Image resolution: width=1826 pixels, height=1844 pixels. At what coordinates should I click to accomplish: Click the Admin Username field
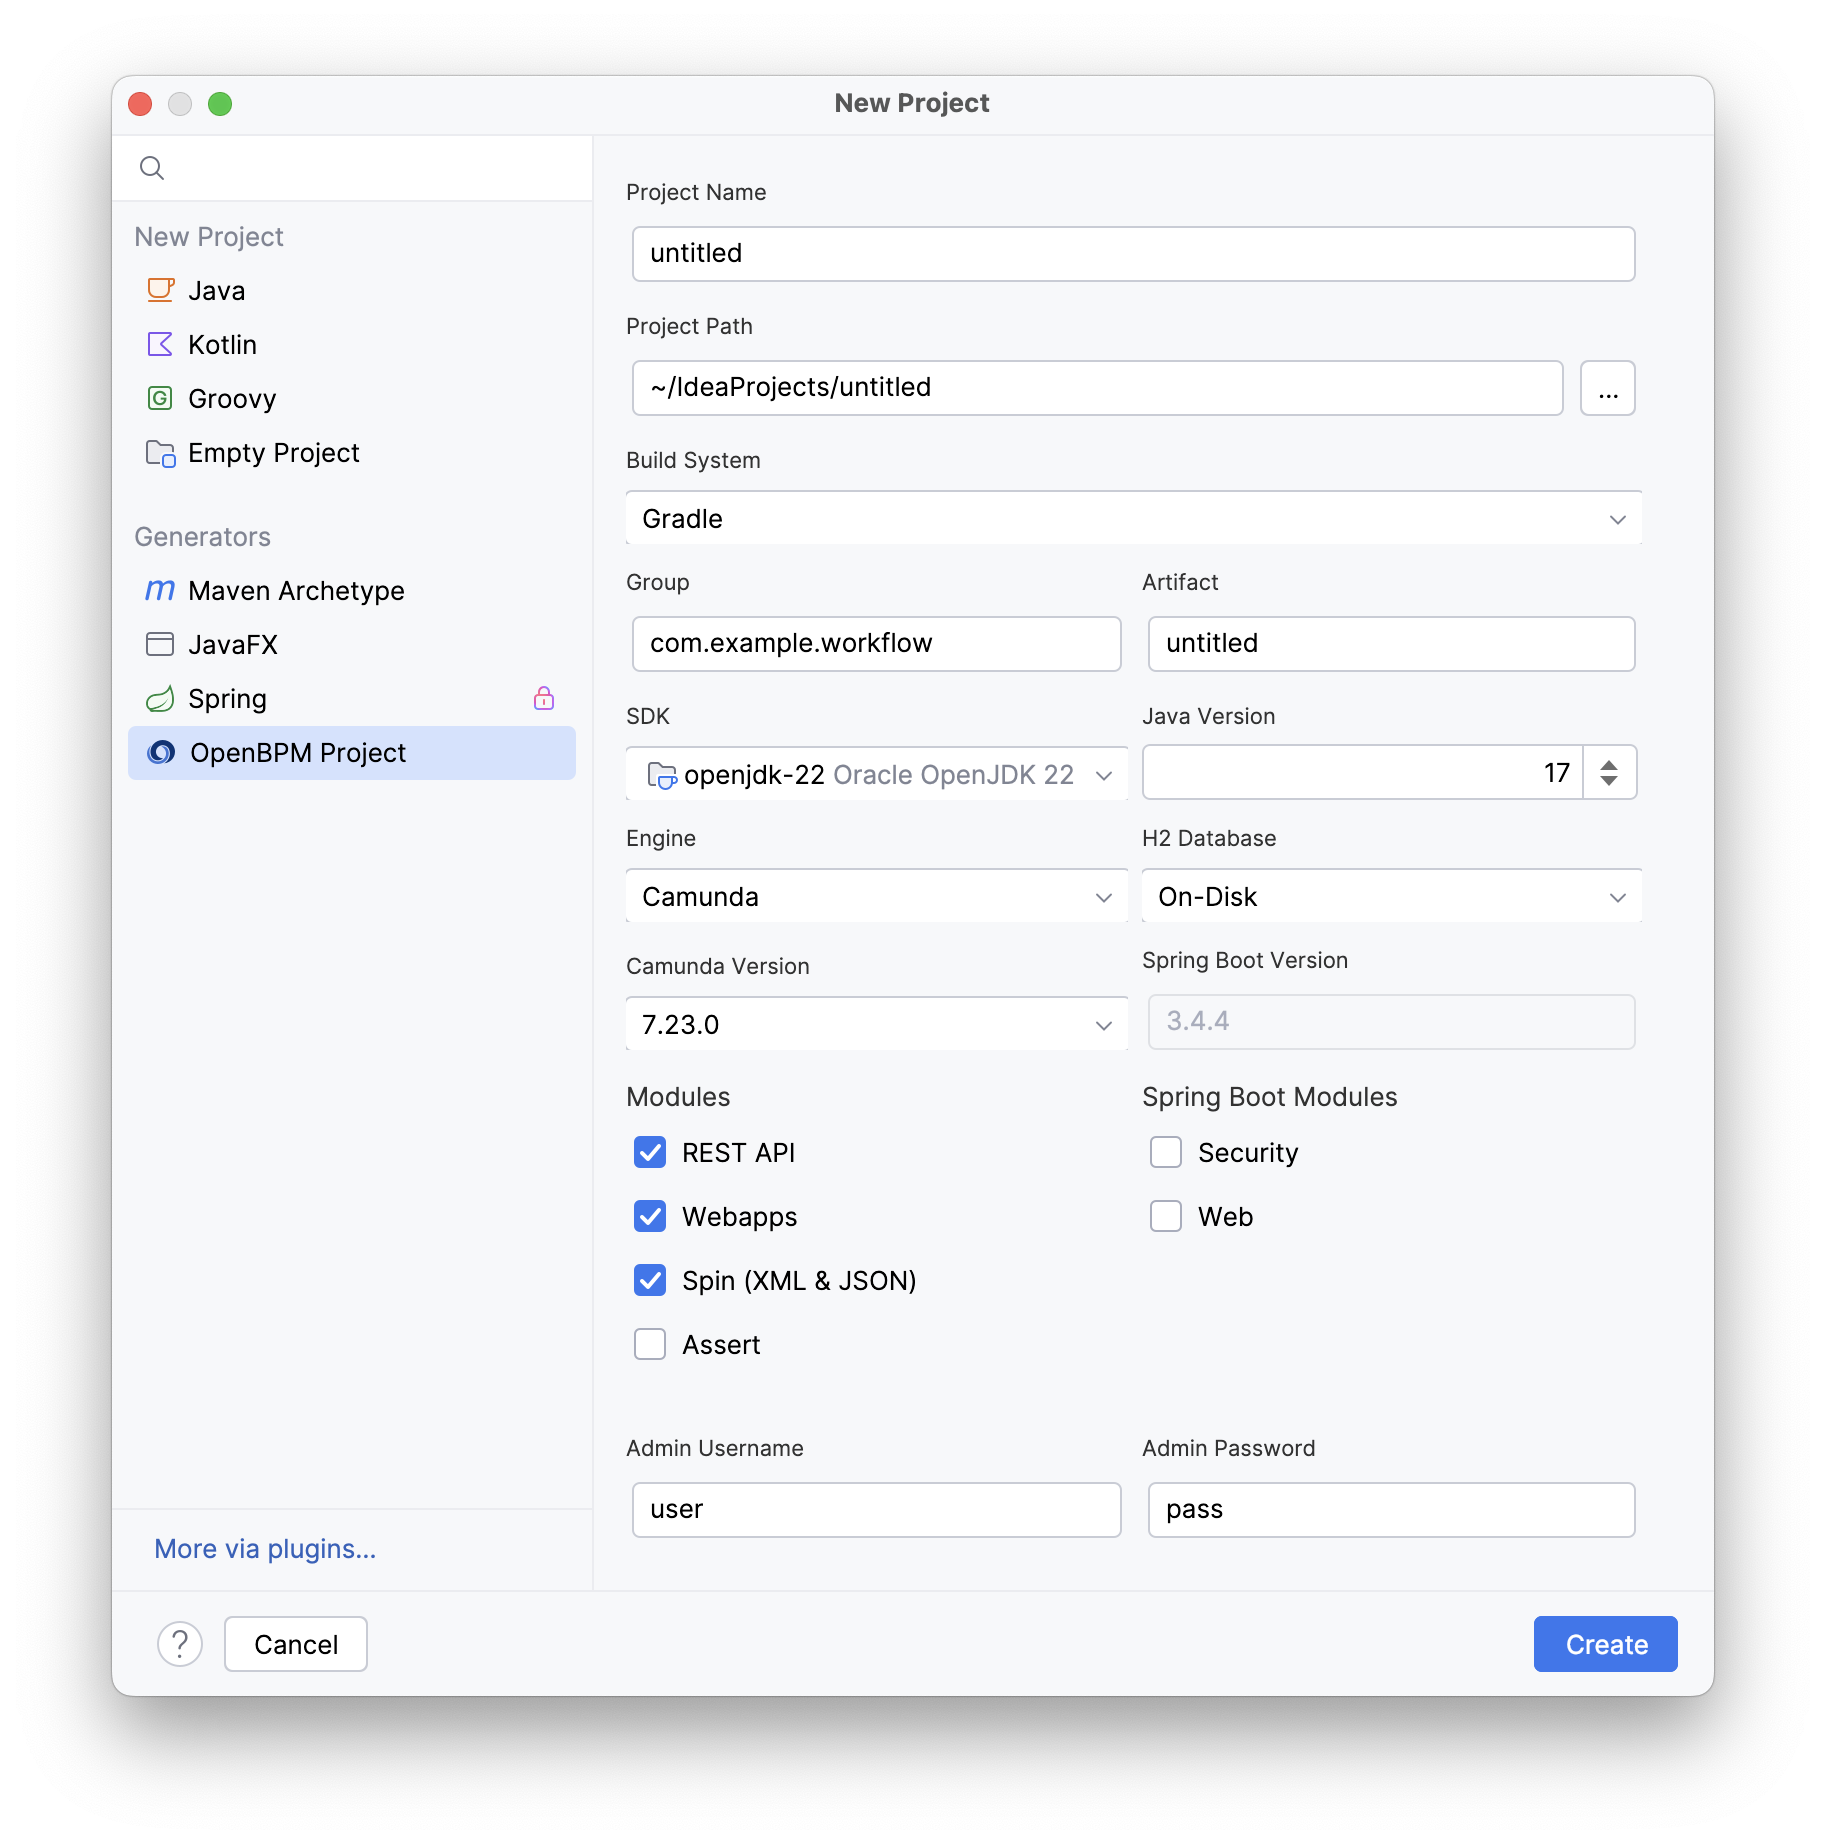[877, 1510]
